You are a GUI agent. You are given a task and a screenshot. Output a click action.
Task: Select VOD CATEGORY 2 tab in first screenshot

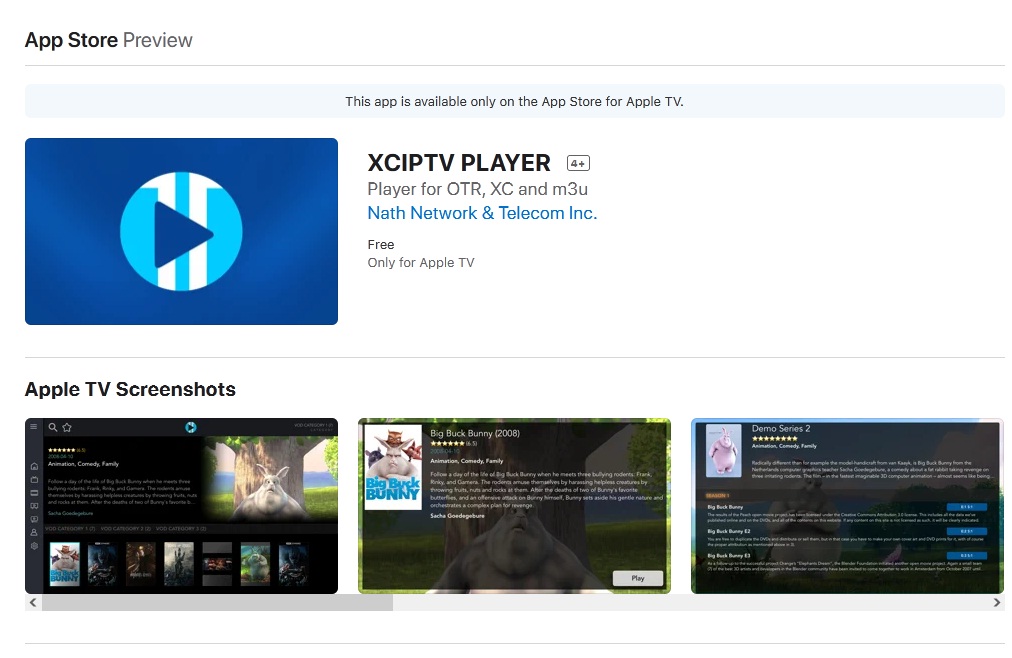[x=126, y=528]
